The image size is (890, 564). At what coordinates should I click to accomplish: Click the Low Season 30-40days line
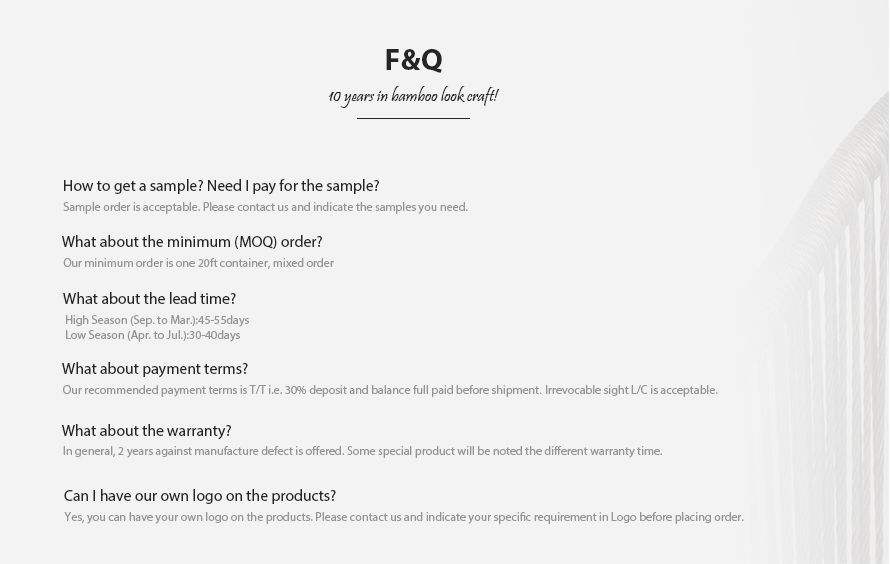point(153,335)
